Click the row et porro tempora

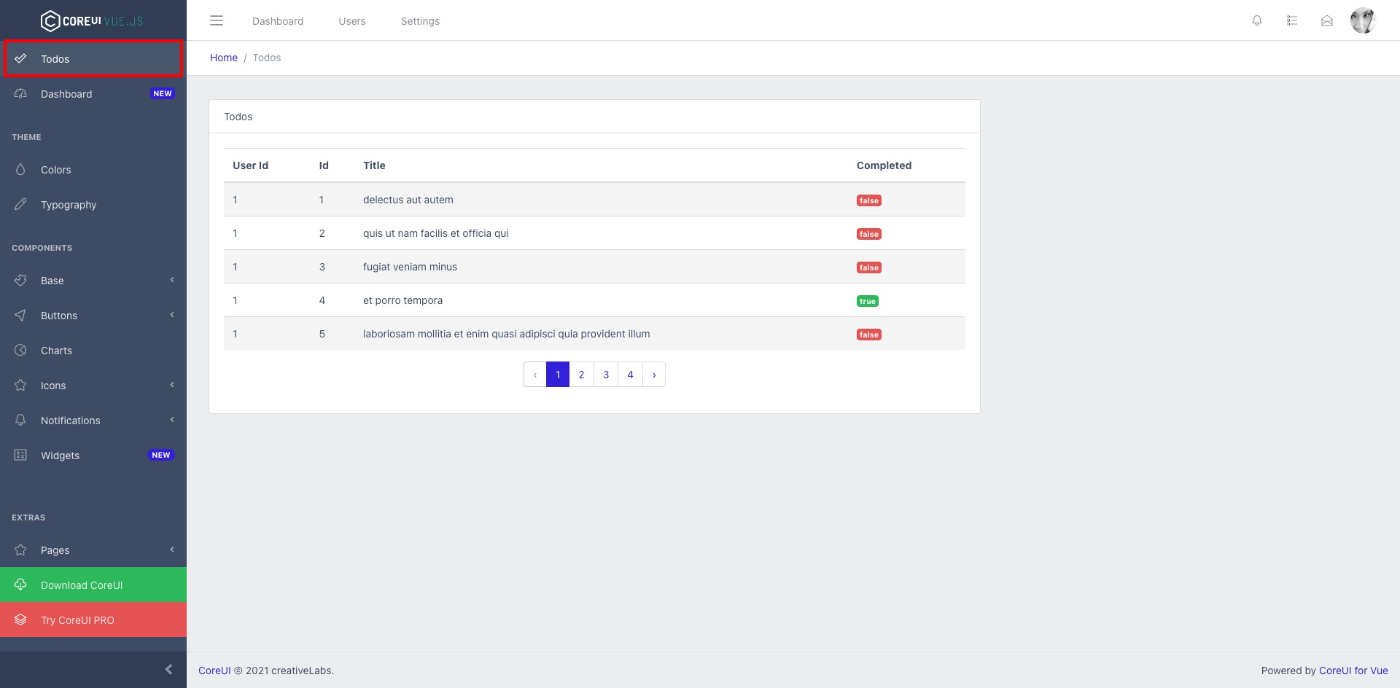click(594, 300)
